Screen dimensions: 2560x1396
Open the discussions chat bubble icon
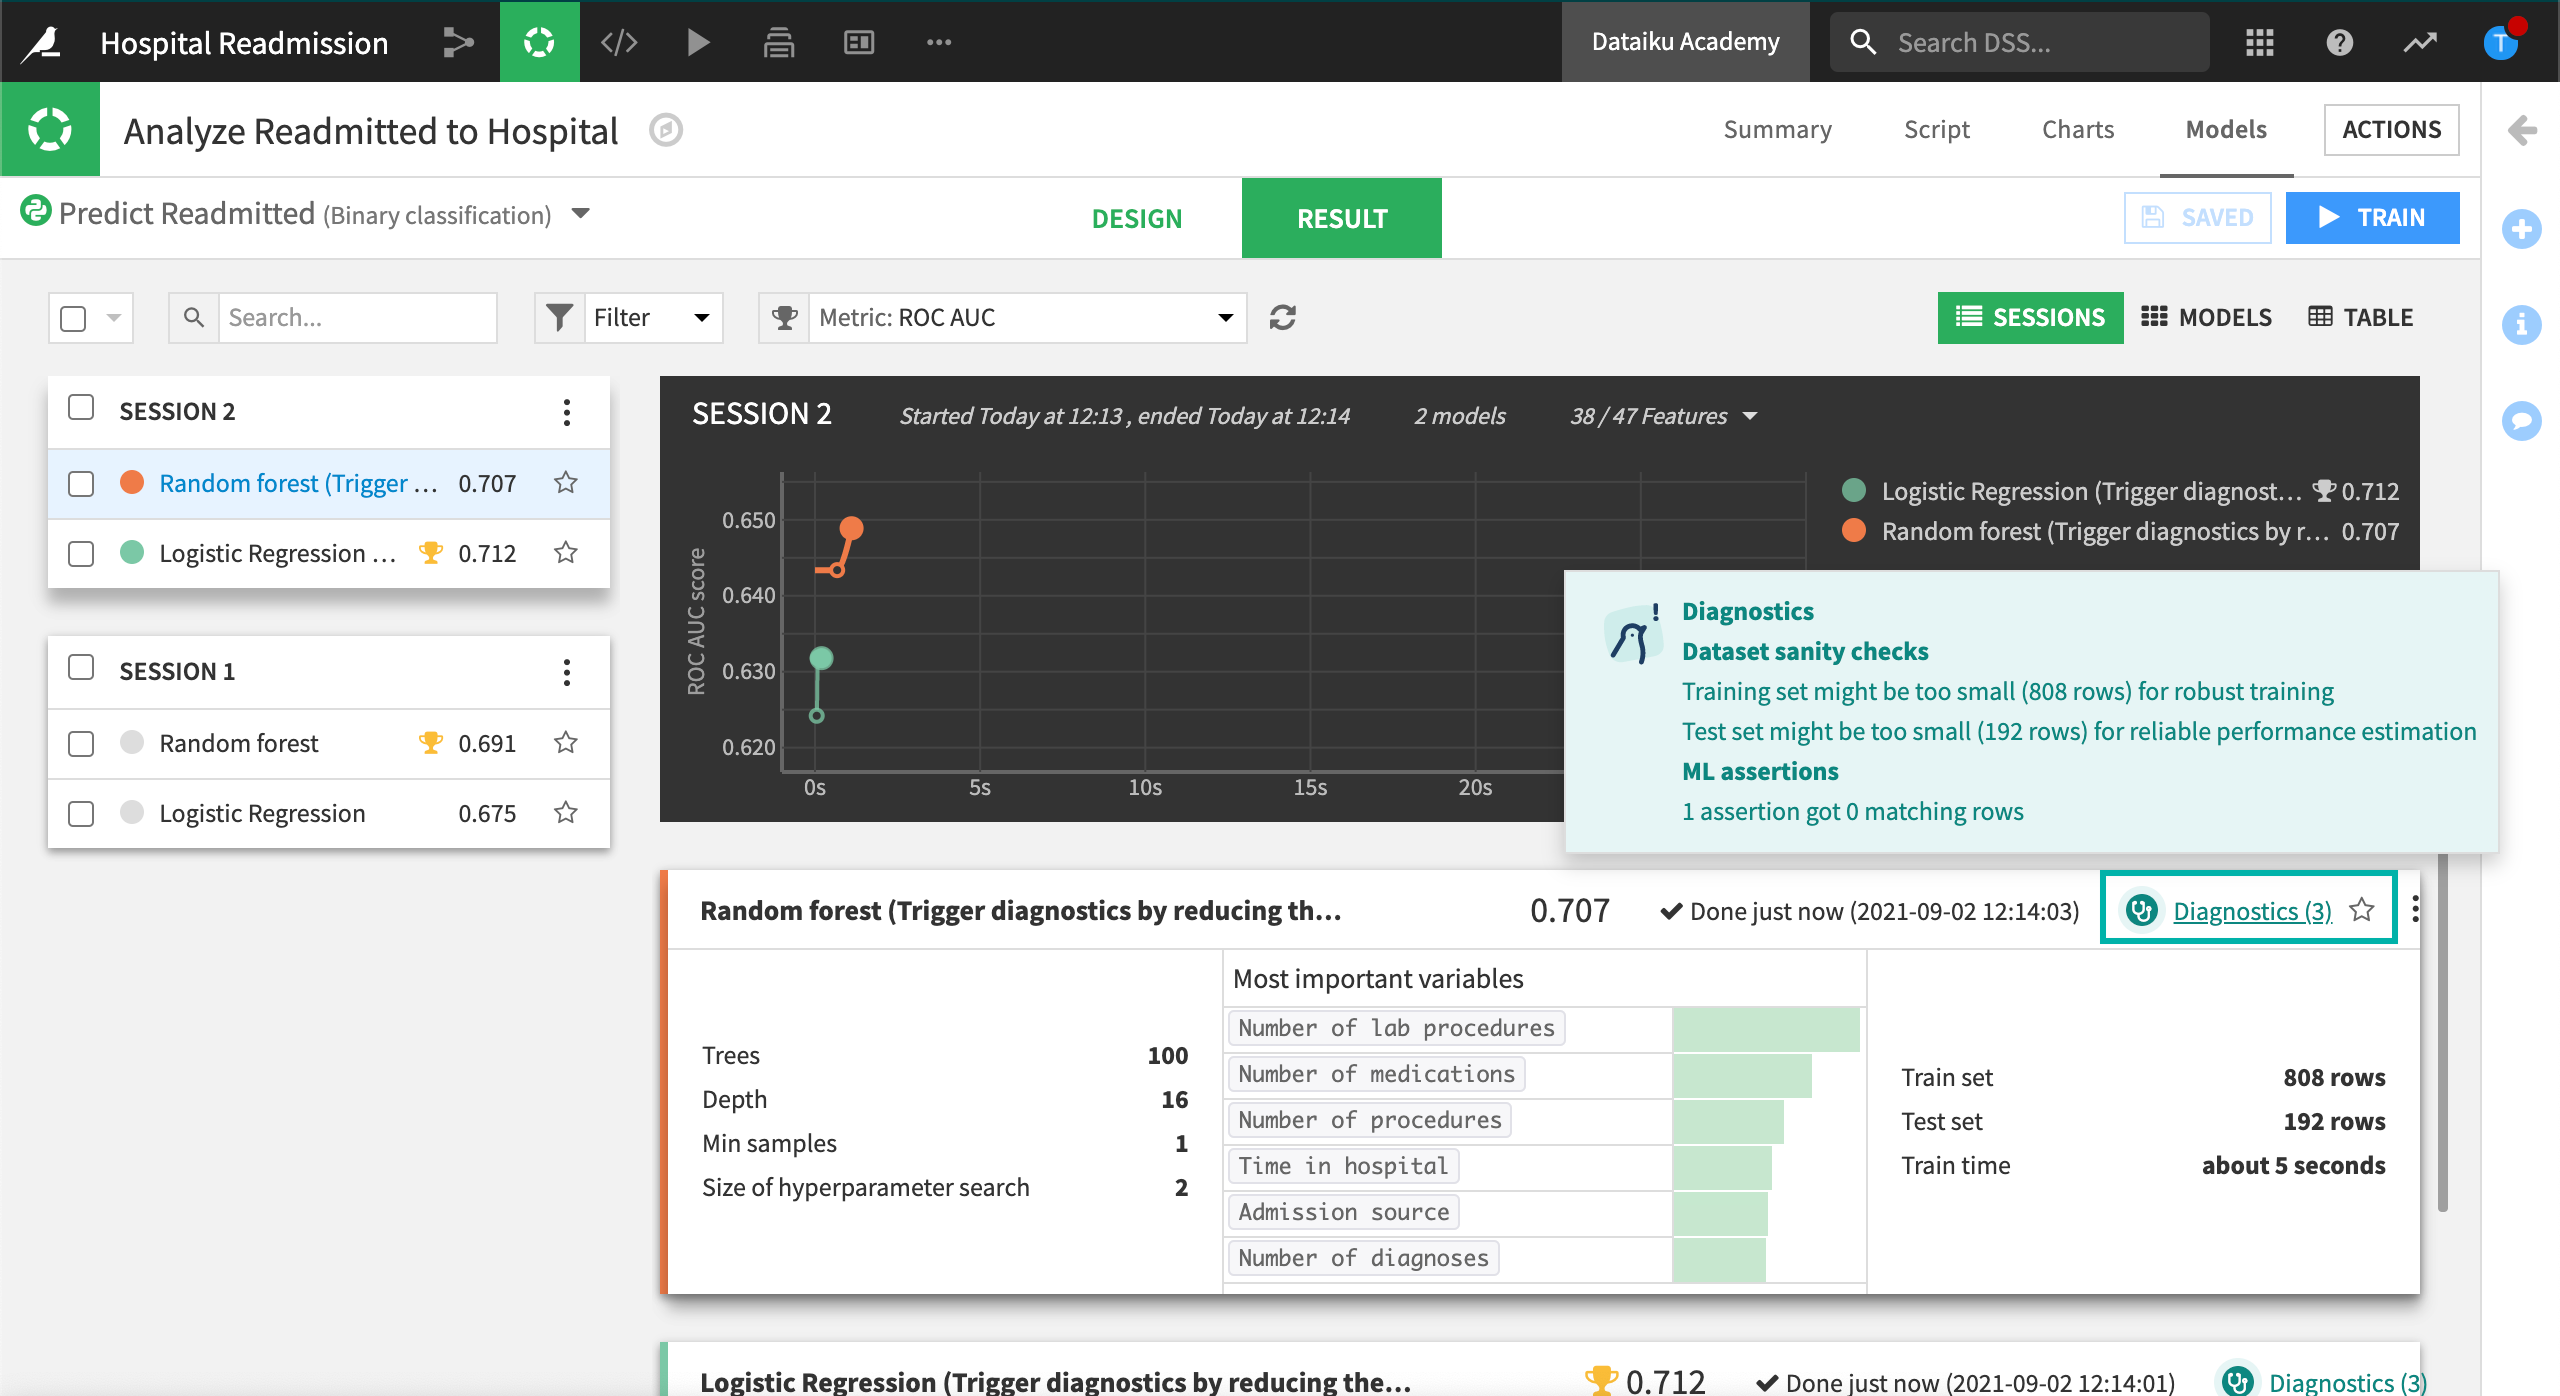pyautogui.click(x=2521, y=420)
